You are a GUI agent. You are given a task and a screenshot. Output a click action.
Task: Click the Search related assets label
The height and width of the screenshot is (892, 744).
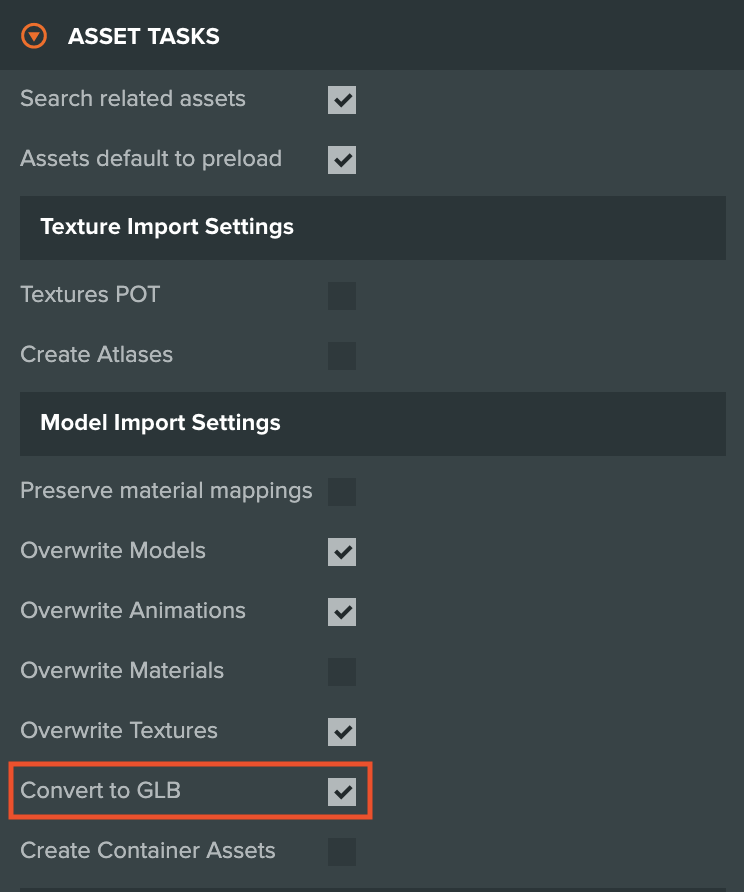tap(132, 99)
